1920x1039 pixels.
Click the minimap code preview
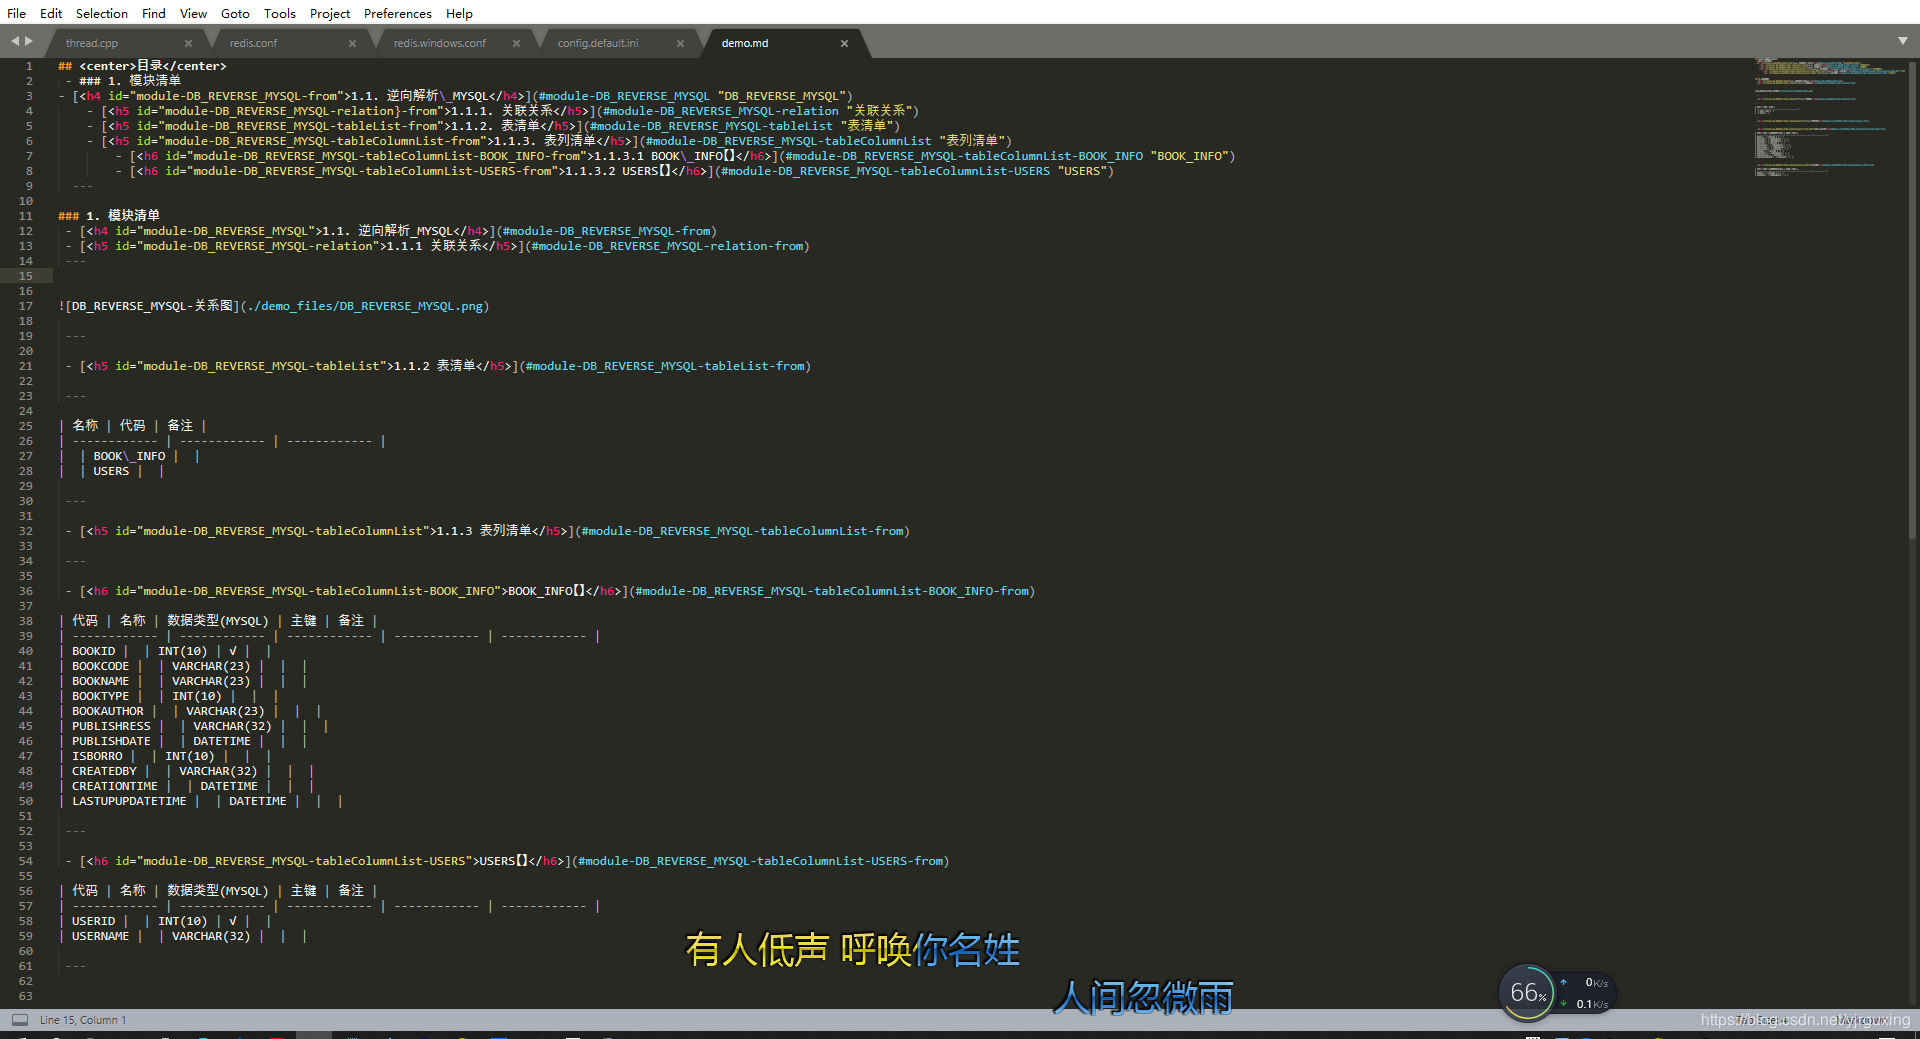click(1829, 118)
